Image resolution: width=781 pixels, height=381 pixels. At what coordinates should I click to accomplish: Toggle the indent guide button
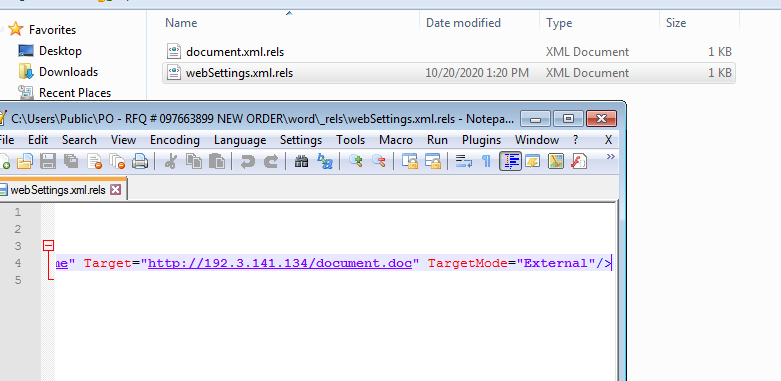point(511,161)
